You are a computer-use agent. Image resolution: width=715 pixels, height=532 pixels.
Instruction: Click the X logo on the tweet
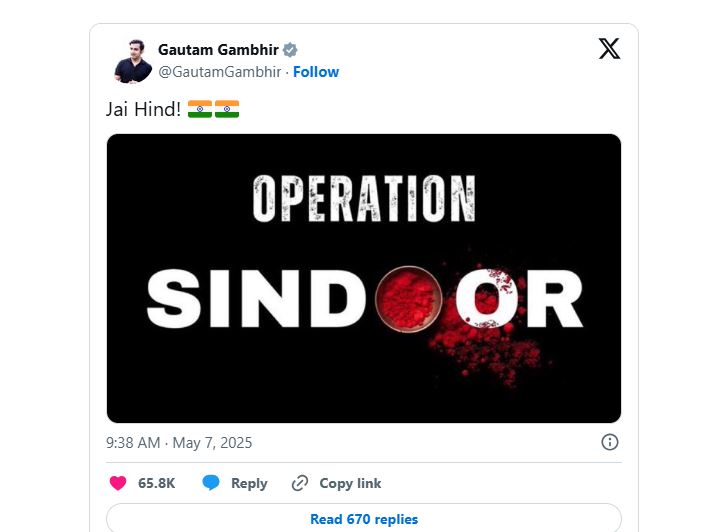tap(609, 49)
